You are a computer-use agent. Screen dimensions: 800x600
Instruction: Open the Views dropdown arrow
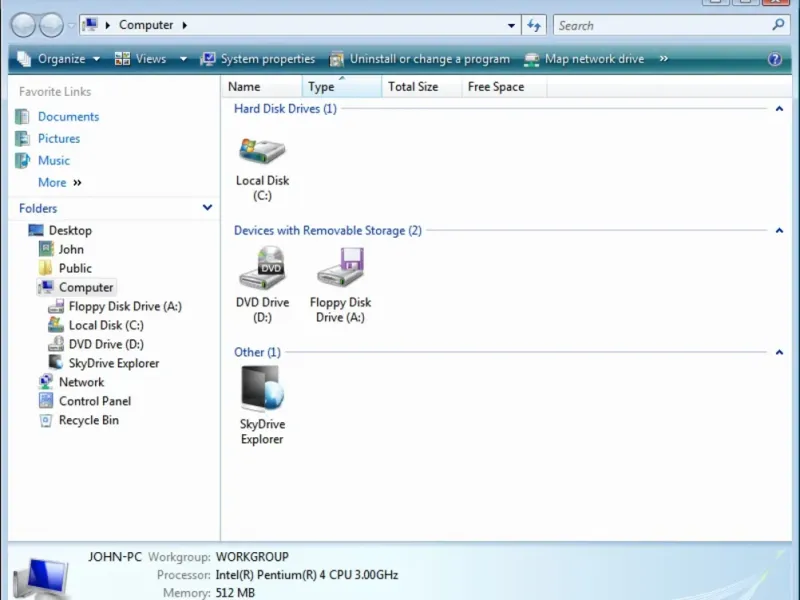click(x=183, y=59)
